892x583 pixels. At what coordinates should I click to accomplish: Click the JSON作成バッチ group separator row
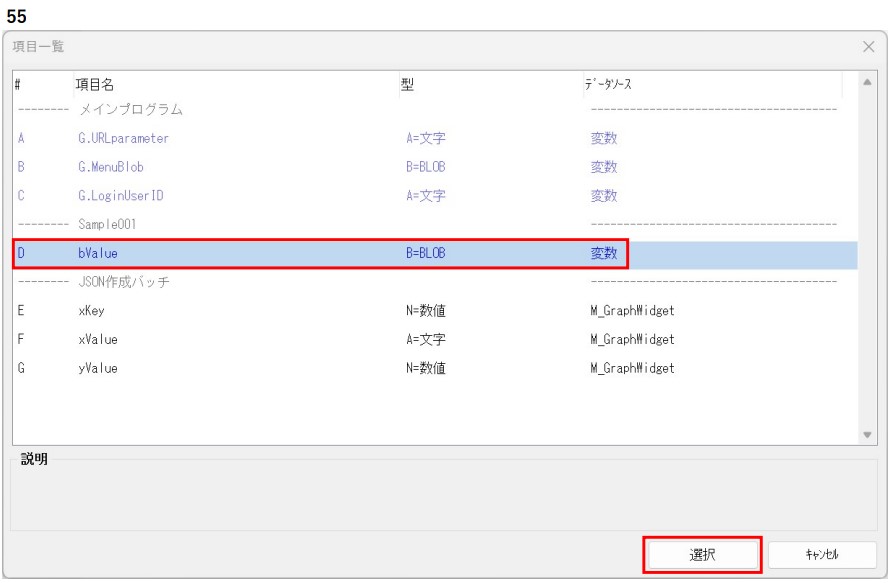click(x=123, y=282)
